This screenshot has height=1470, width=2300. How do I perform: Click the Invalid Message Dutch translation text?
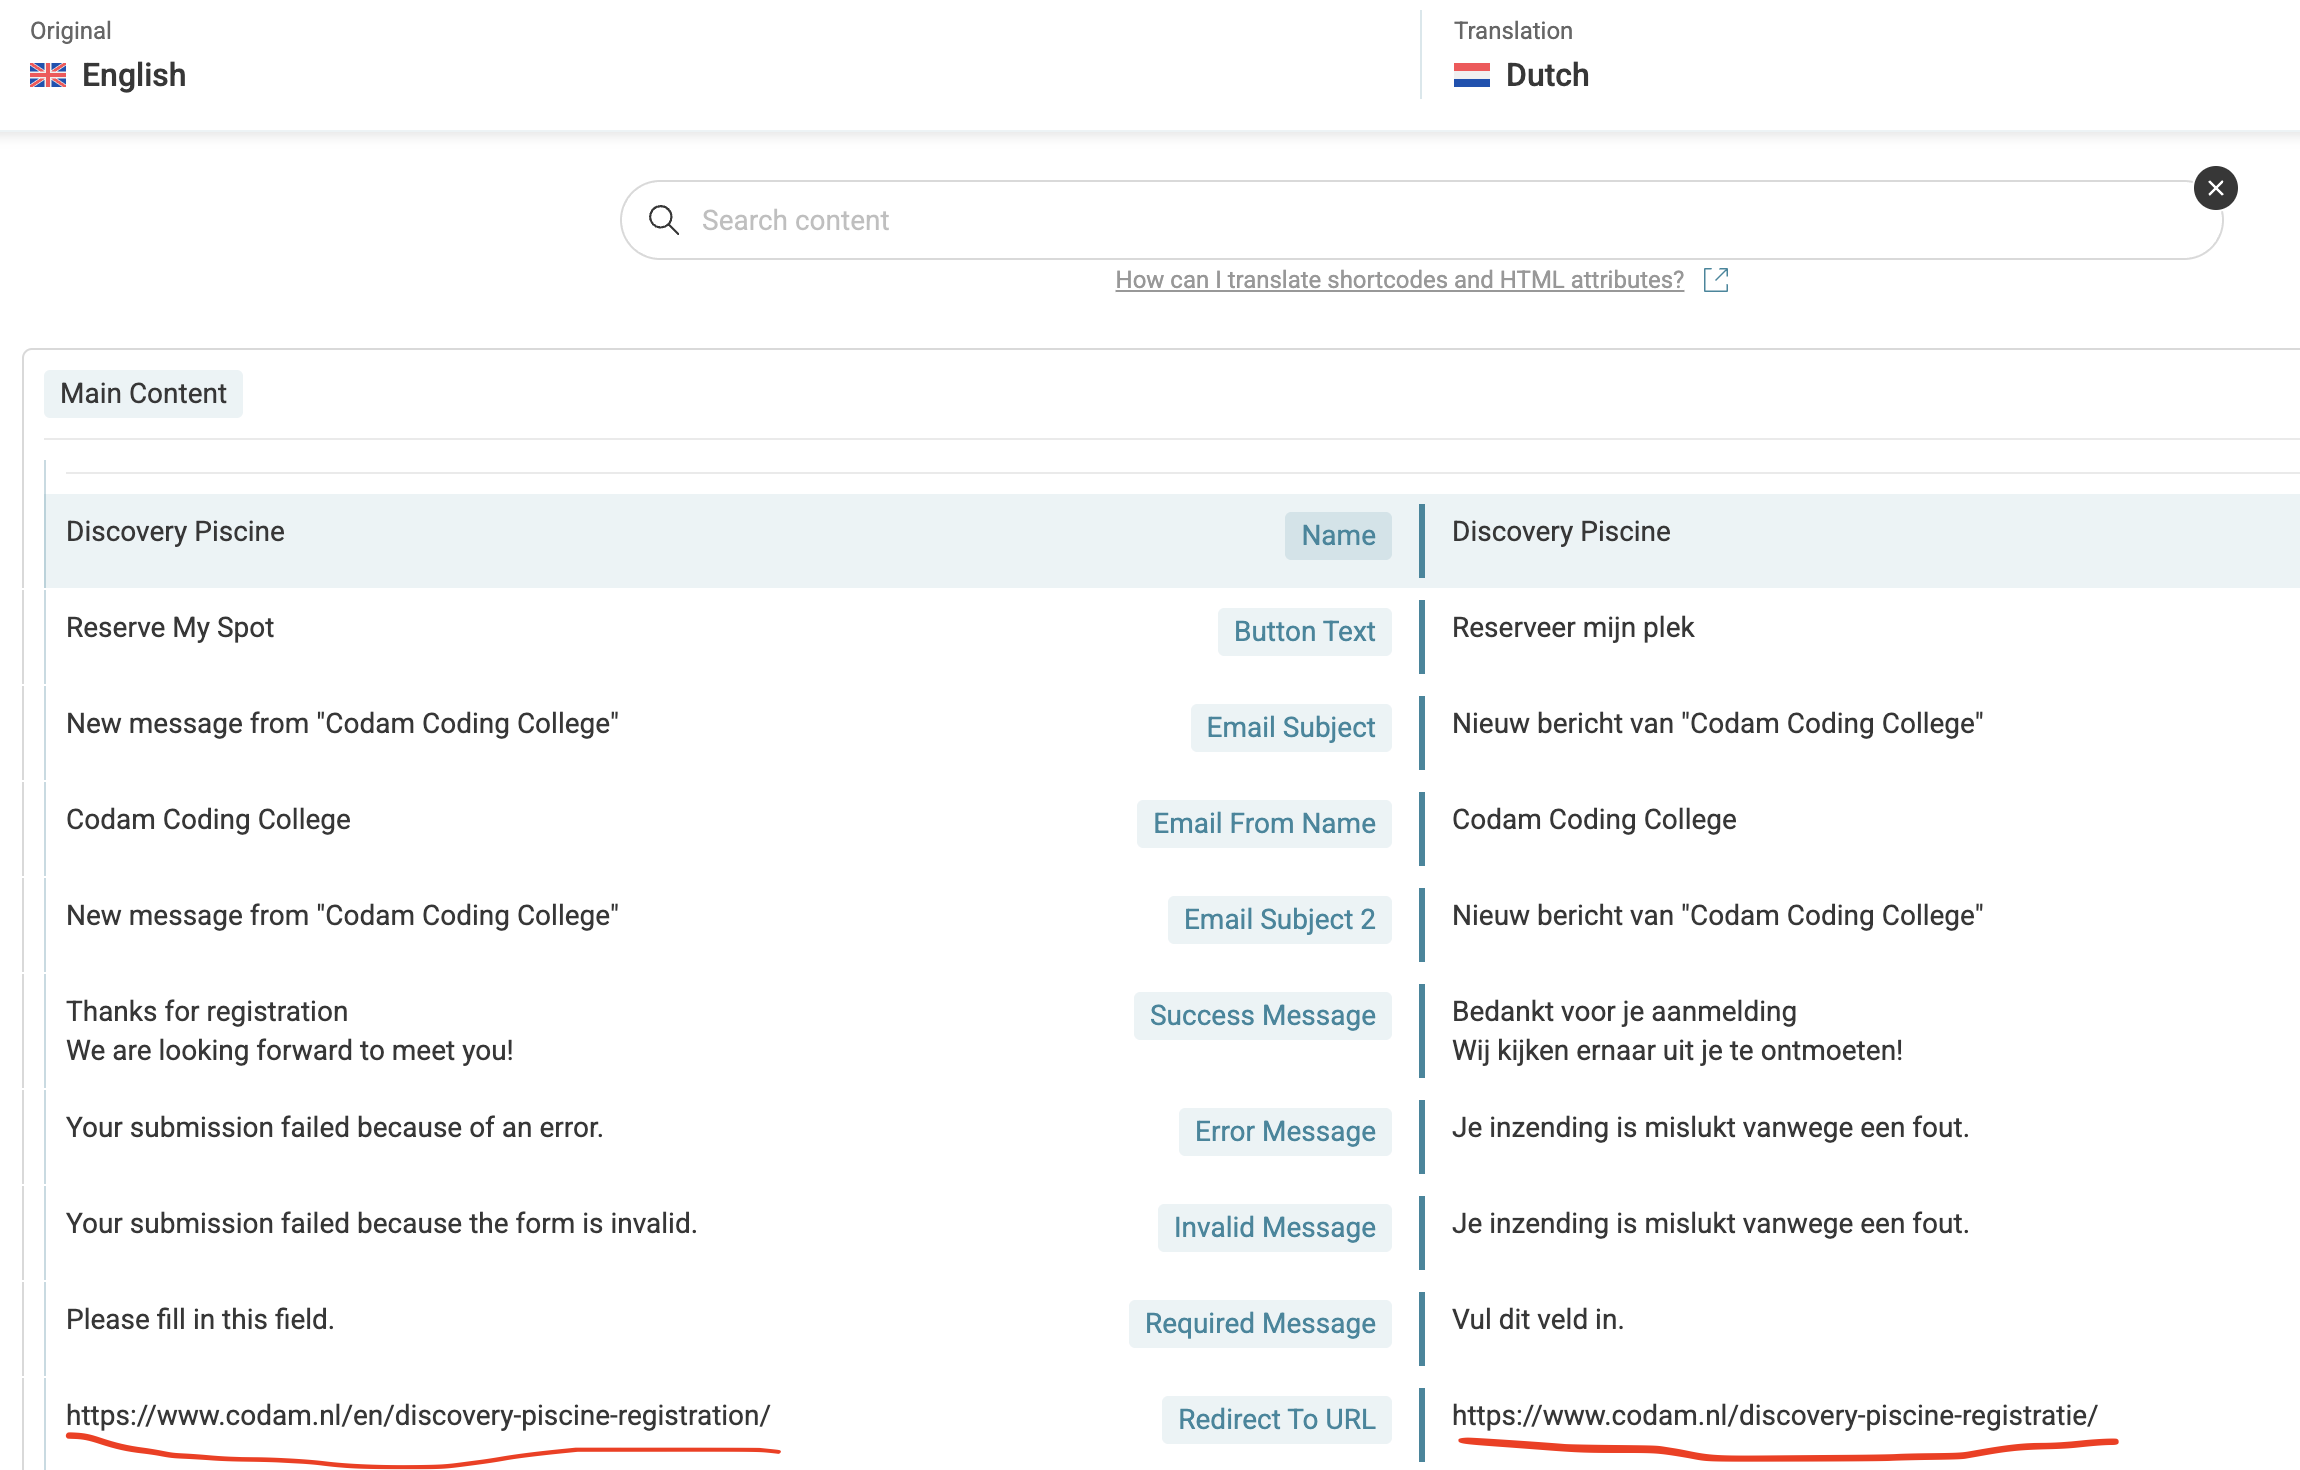[1709, 1223]
